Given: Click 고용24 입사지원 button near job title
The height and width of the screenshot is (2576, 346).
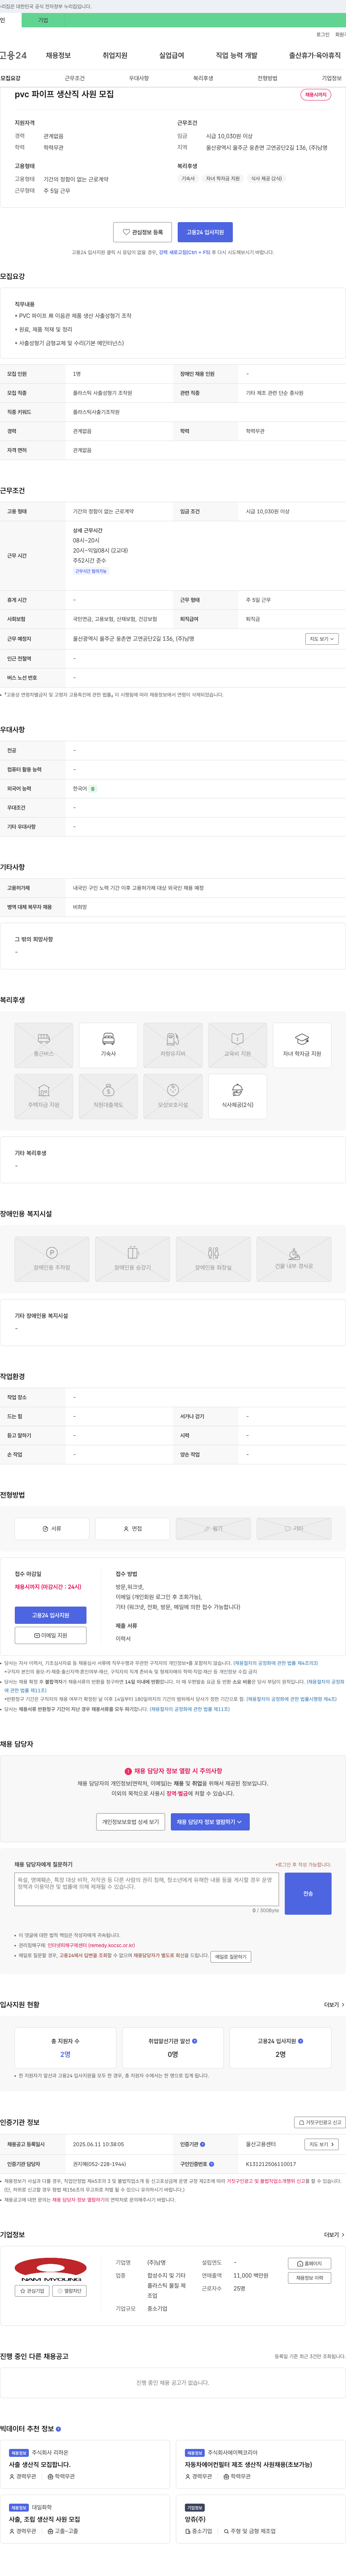Looking at the screenshot, I should 205,232.
